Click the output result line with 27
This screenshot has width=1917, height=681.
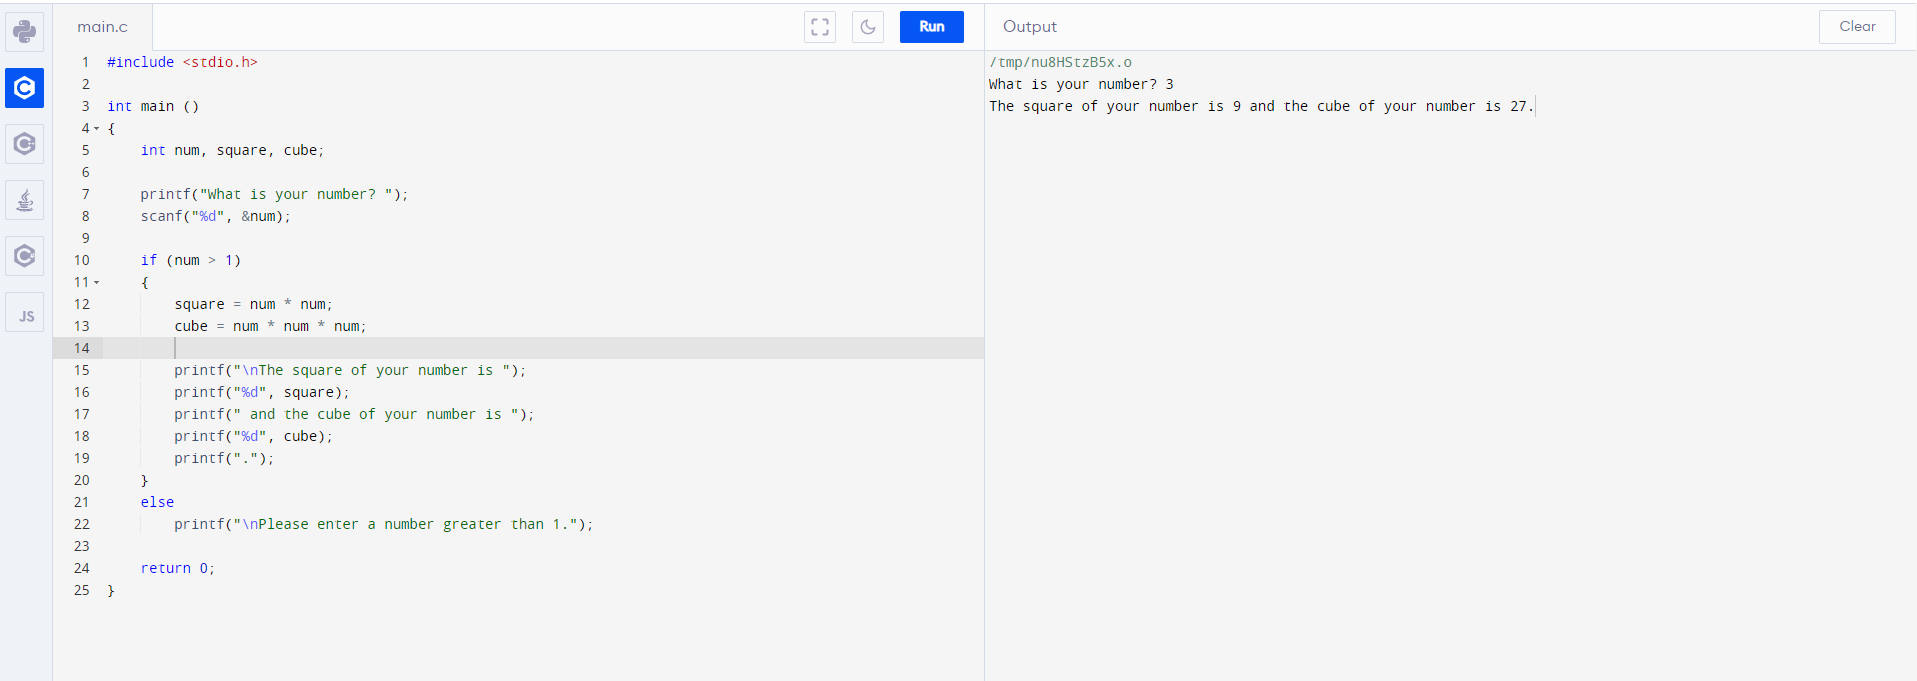1262,106
